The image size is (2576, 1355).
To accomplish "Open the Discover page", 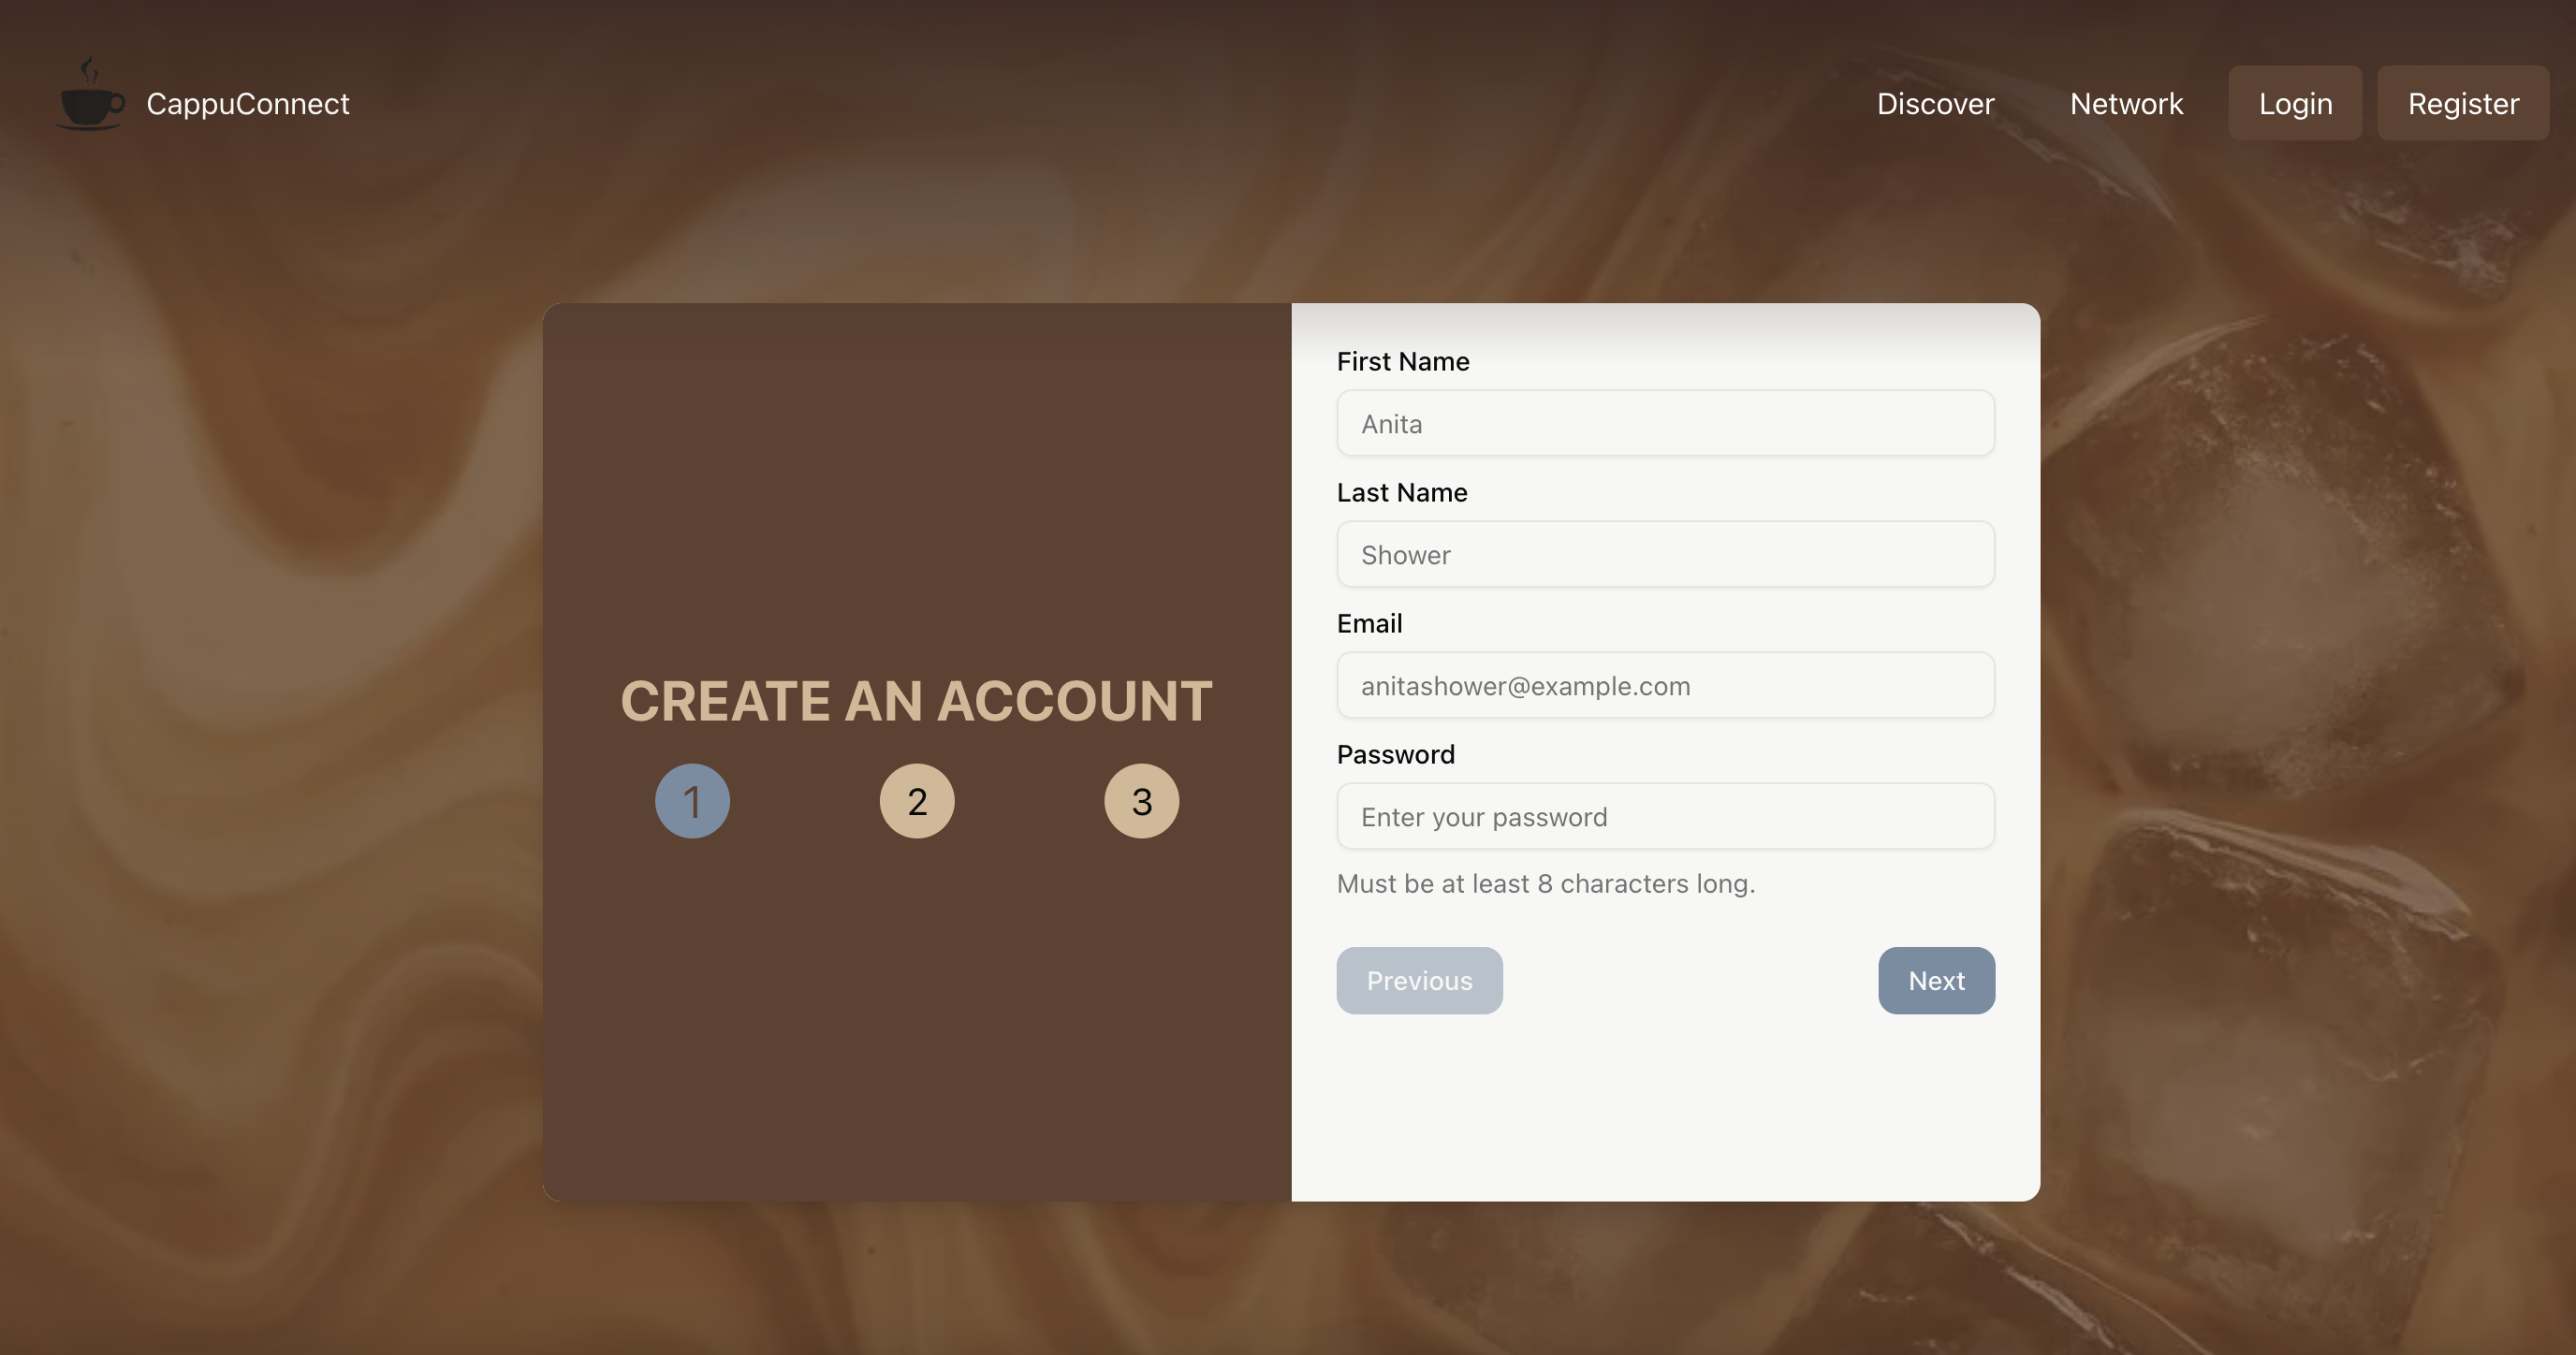I will click(x=1935, y=104).
